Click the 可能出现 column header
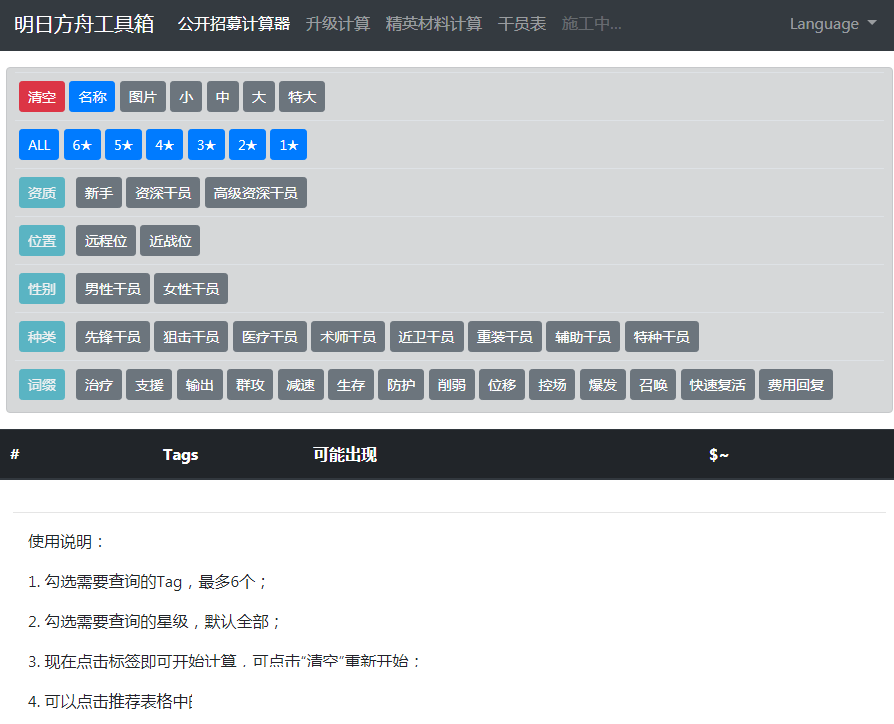Screen dimensions: 894x724 click(x=345, y=454)
